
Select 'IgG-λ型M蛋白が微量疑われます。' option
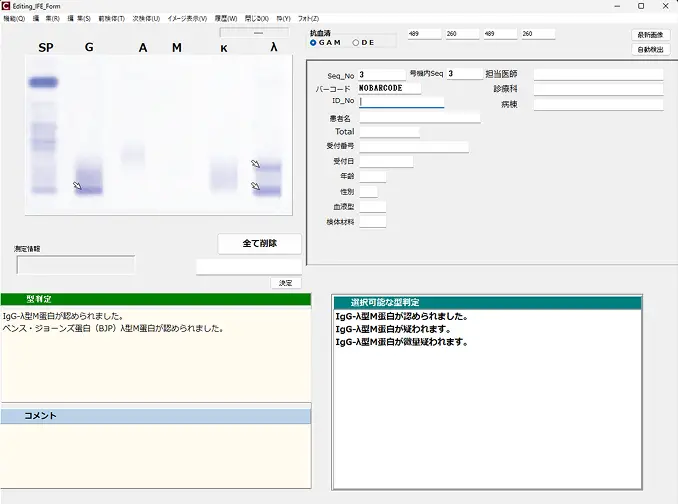point(402,342)
